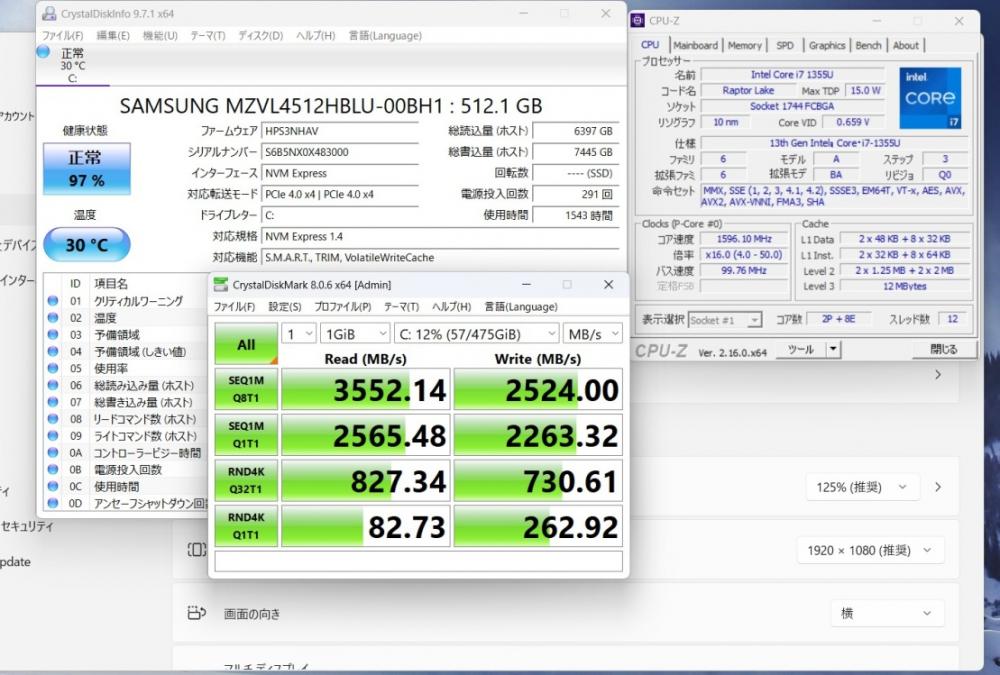Click the CrystalDiskMark title bar icon
The image size is (1000, 675).
(219, 285)
